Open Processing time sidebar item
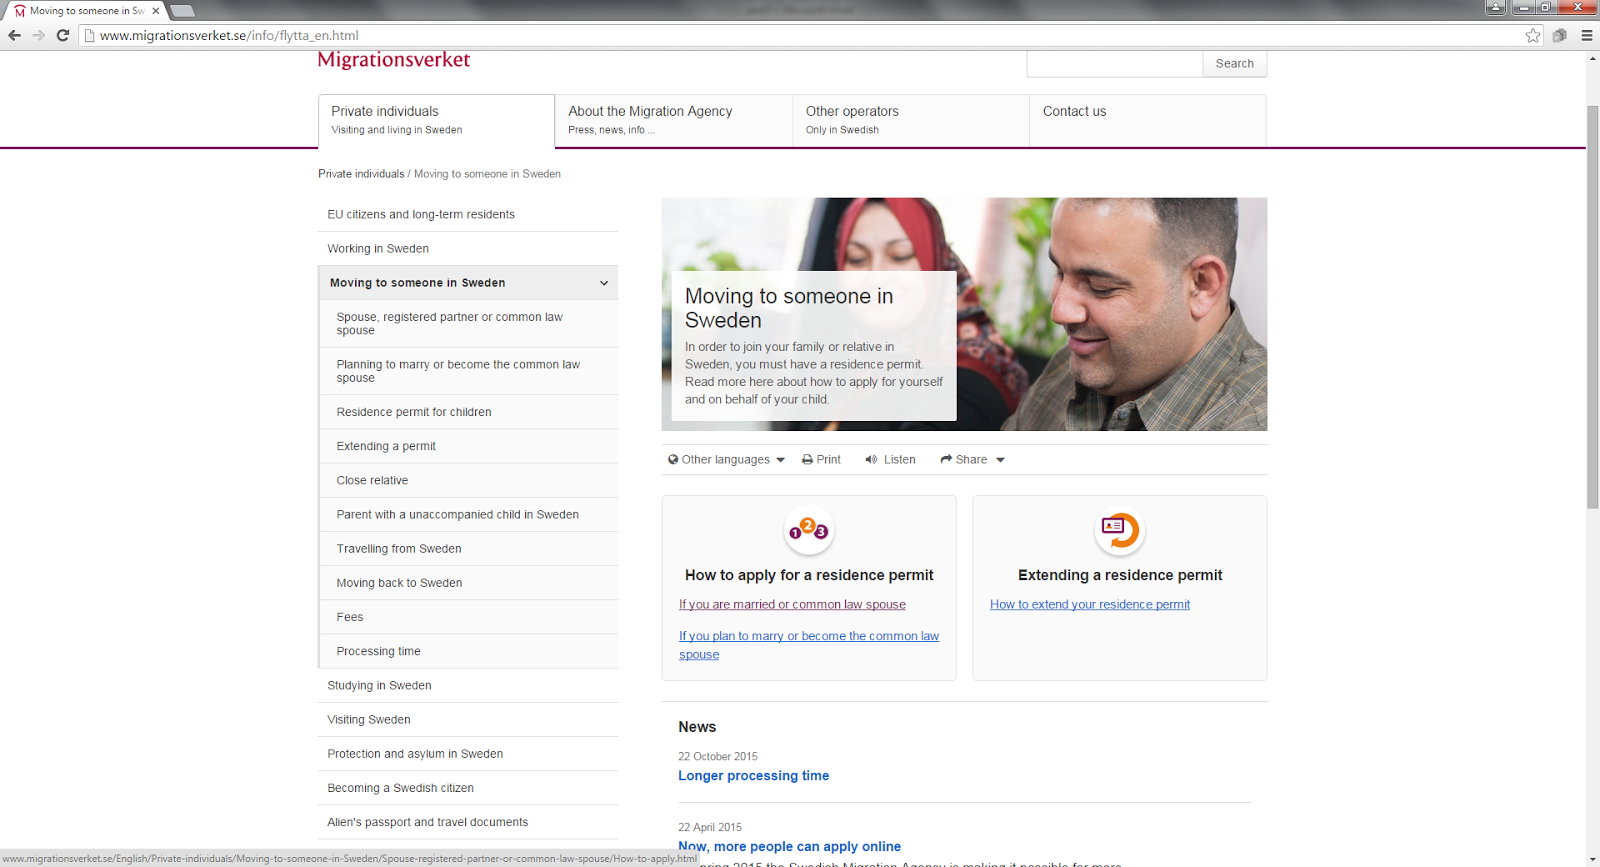The height and width of the screenshot is (867, 1600). (468, 651)
